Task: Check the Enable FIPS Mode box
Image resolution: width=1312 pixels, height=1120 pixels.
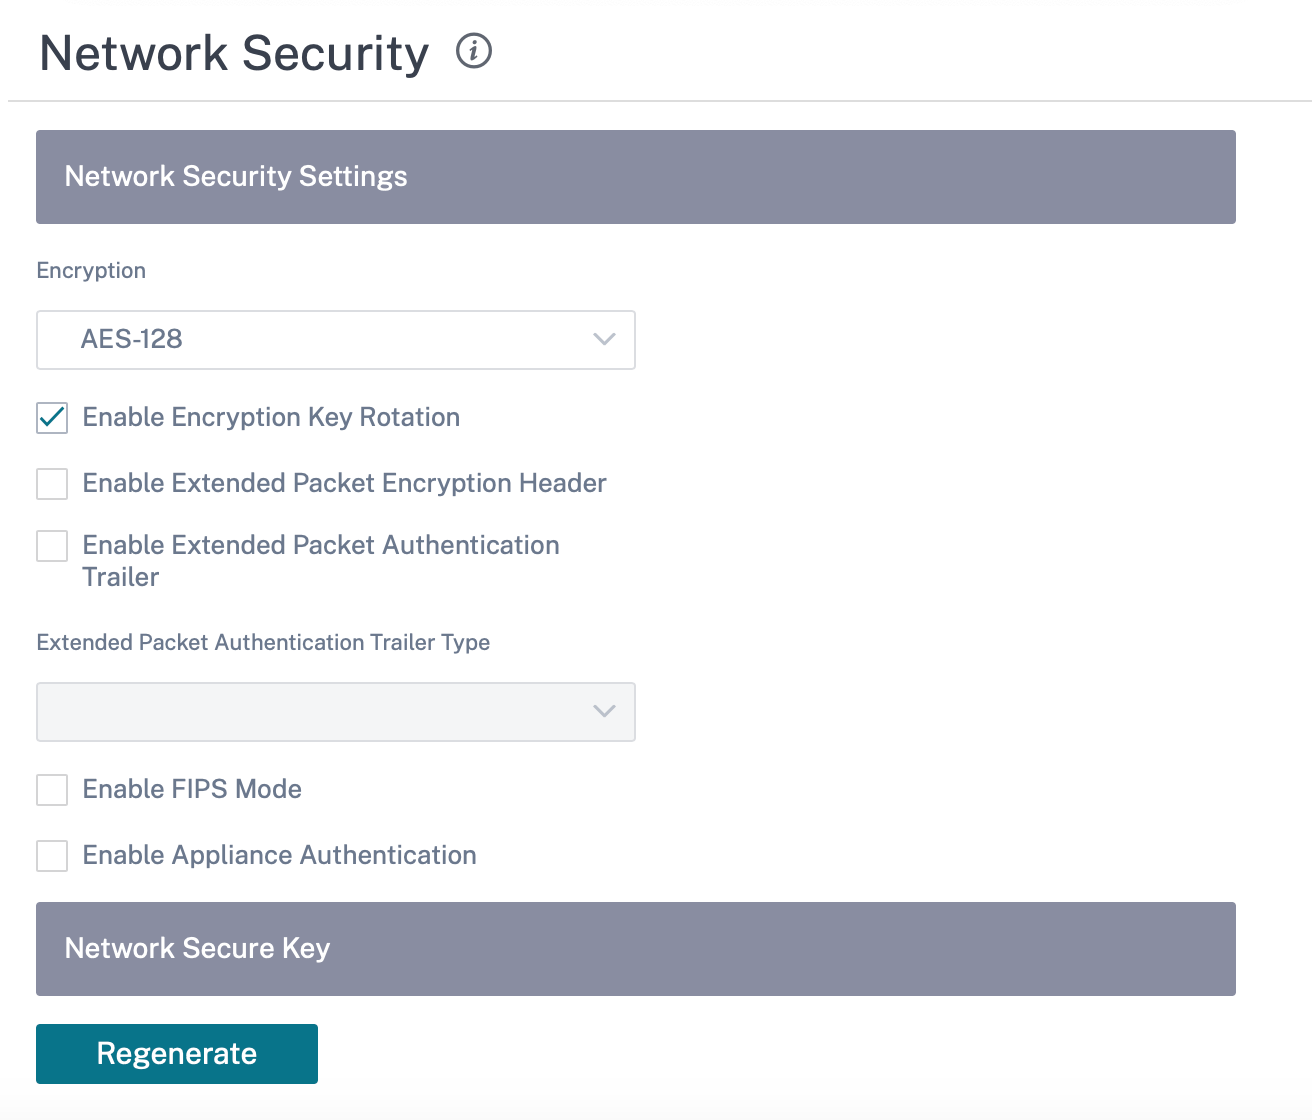Action: [x=52, y=790]
